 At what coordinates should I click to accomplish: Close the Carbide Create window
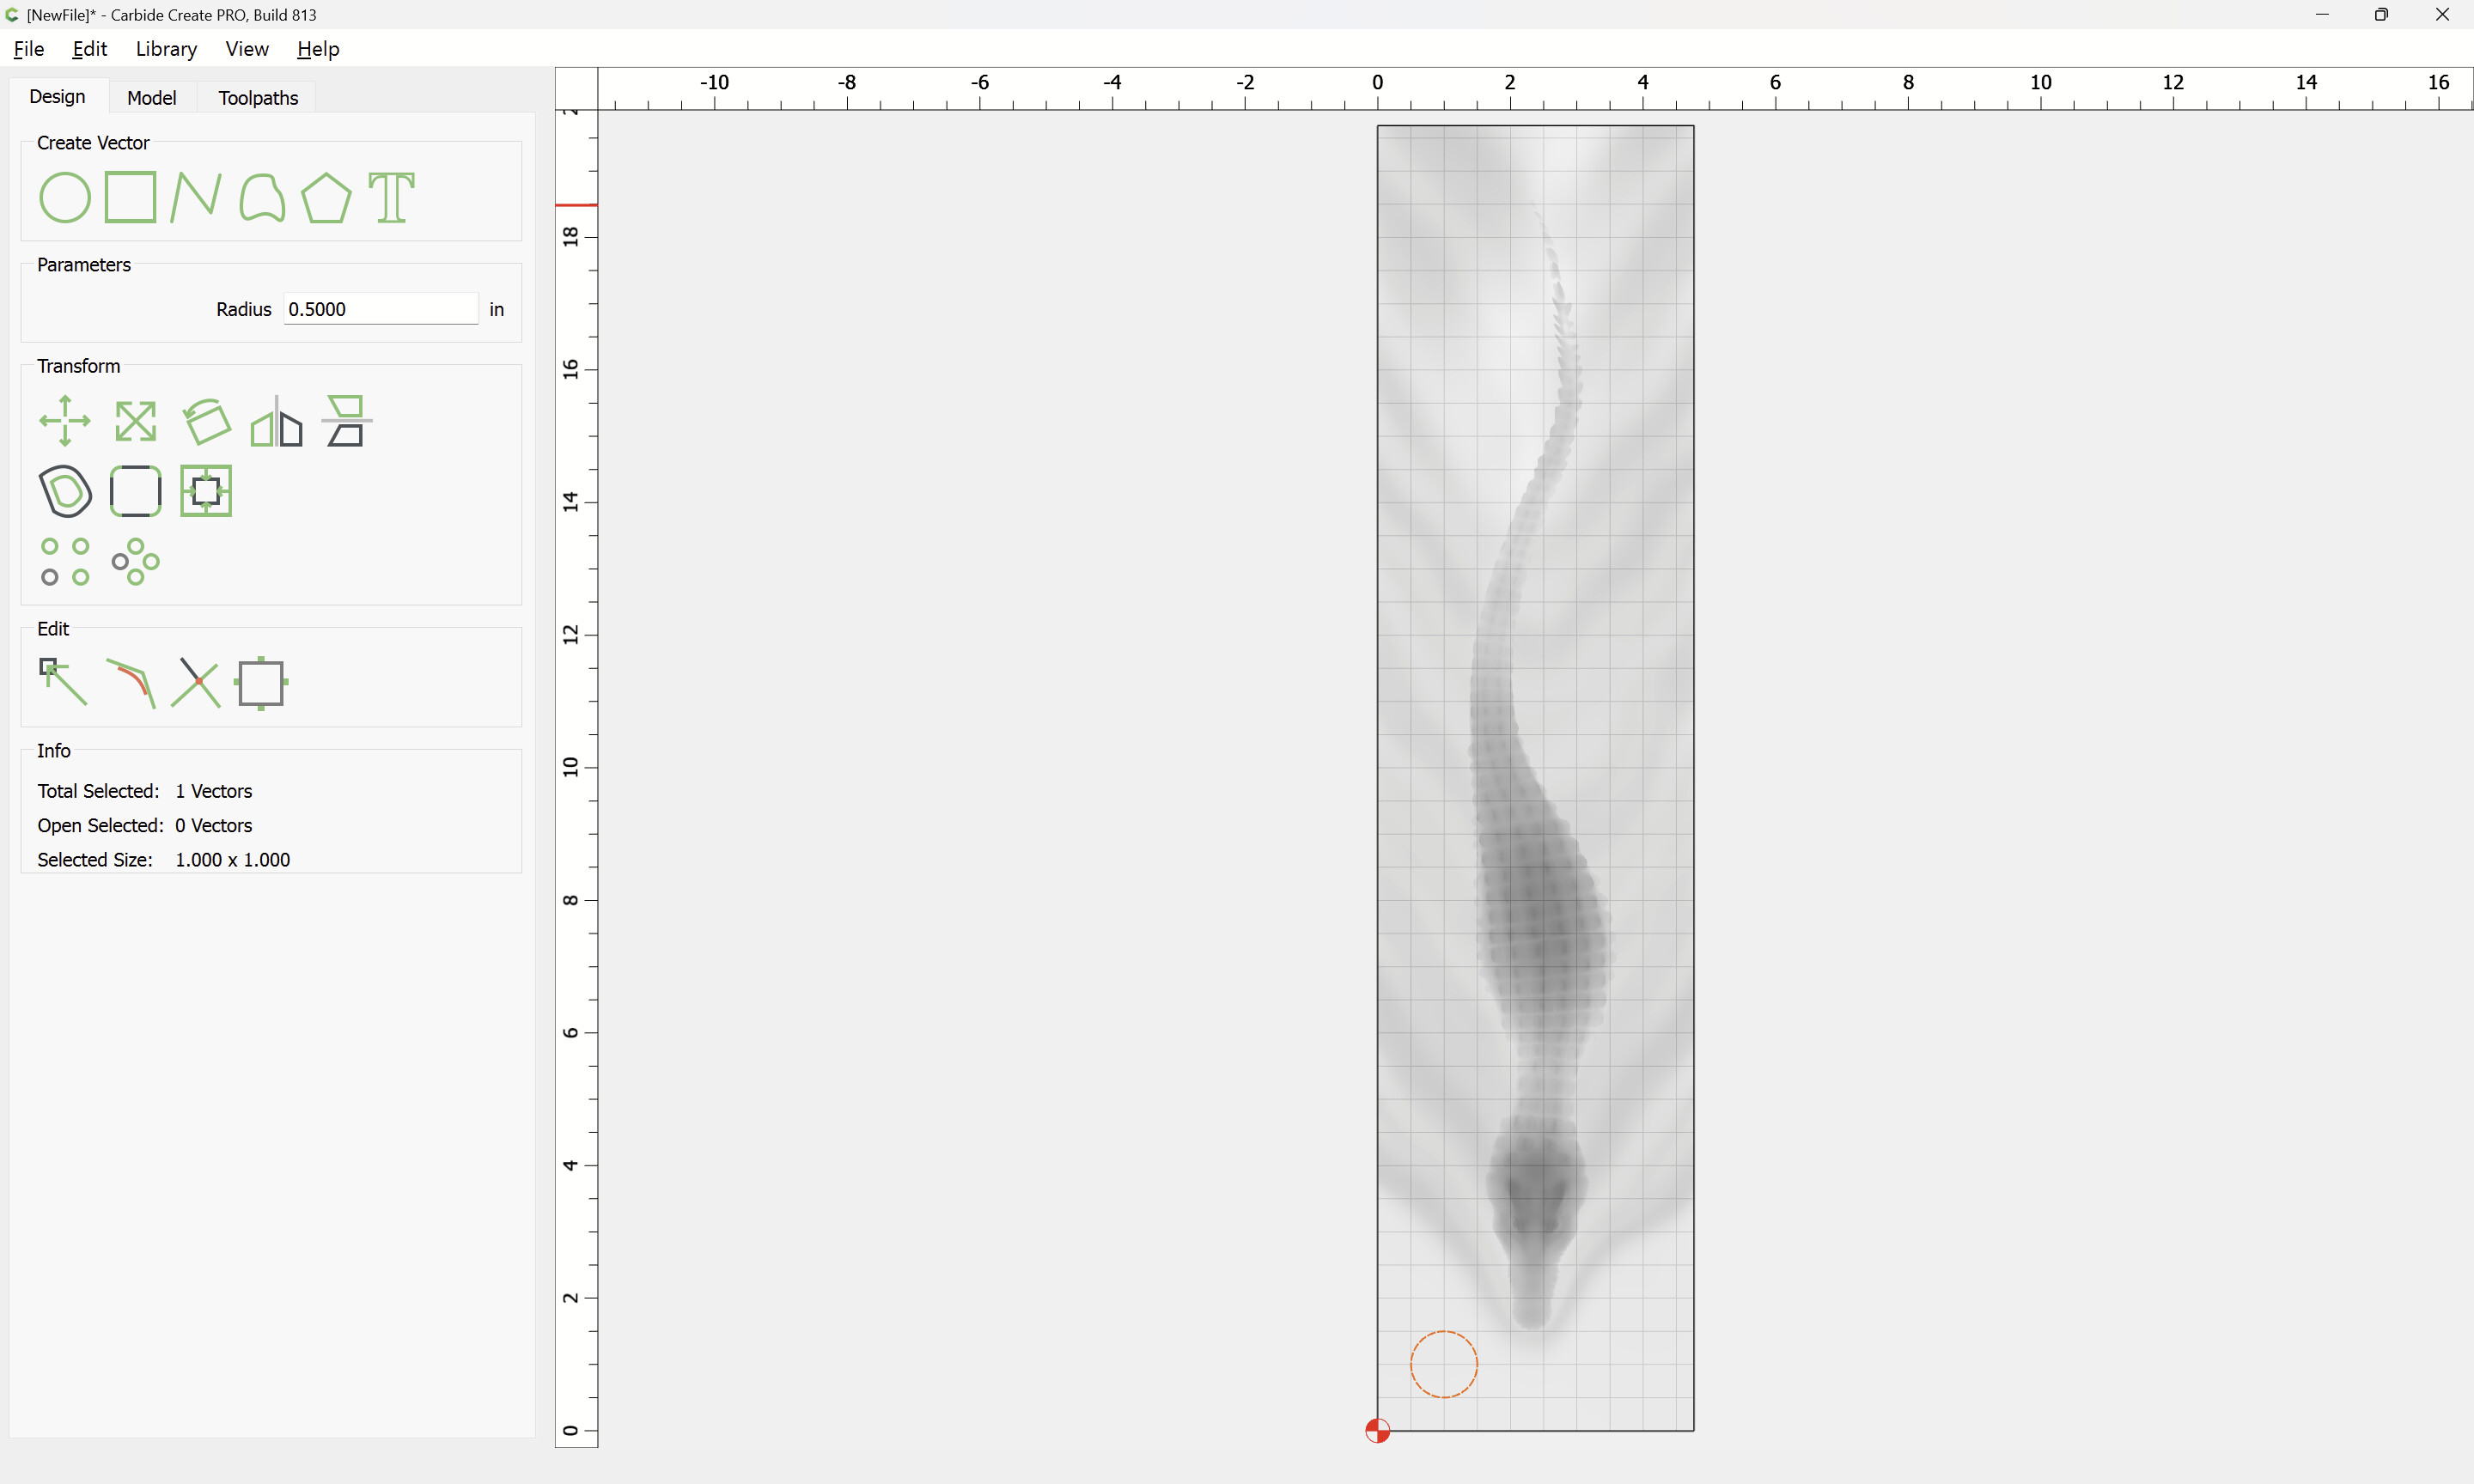click(2442, 15)
